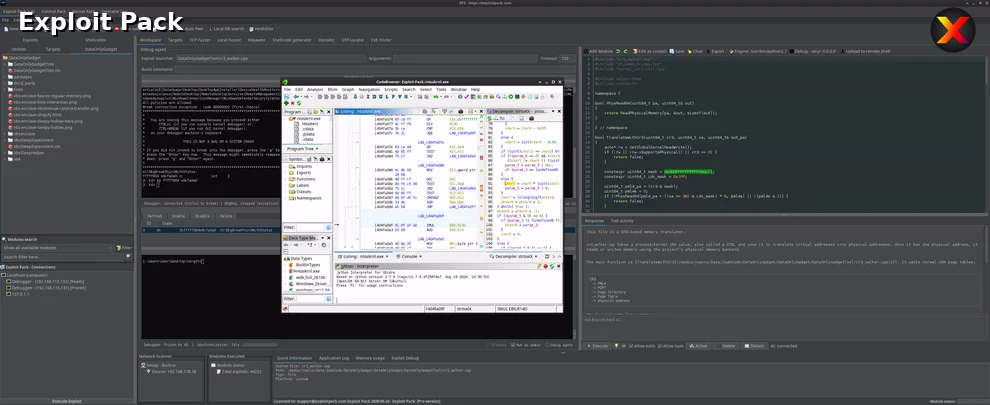Switch to TCP Fuzzer tab
This screenshot has height=405, width=990.
pyautogui.click(x=200, y=40)
